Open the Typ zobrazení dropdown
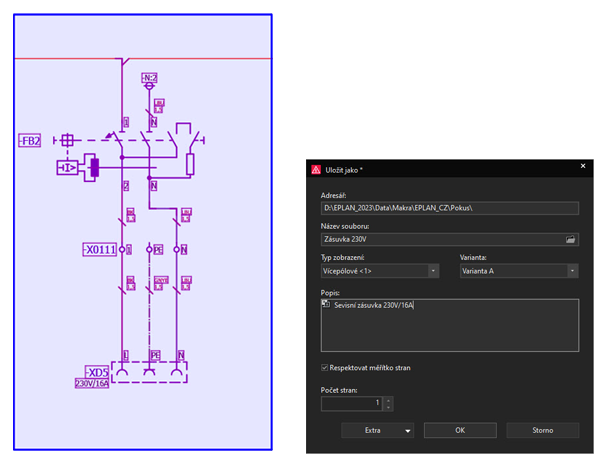The image size is (600, 456). pos(433,271)
